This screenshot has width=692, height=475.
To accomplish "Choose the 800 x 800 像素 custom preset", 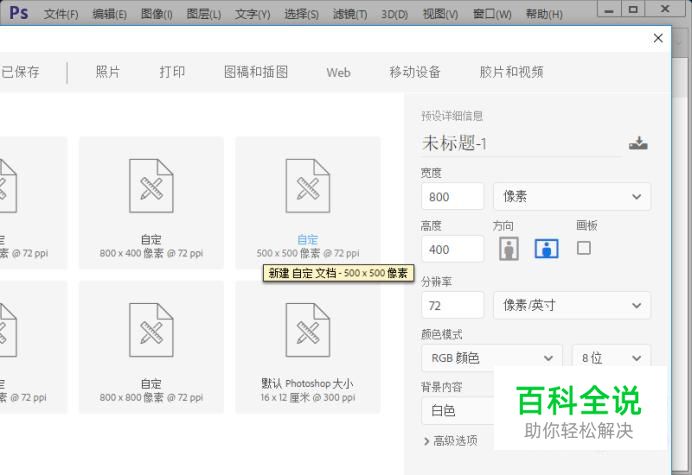I will pos(151,347).
